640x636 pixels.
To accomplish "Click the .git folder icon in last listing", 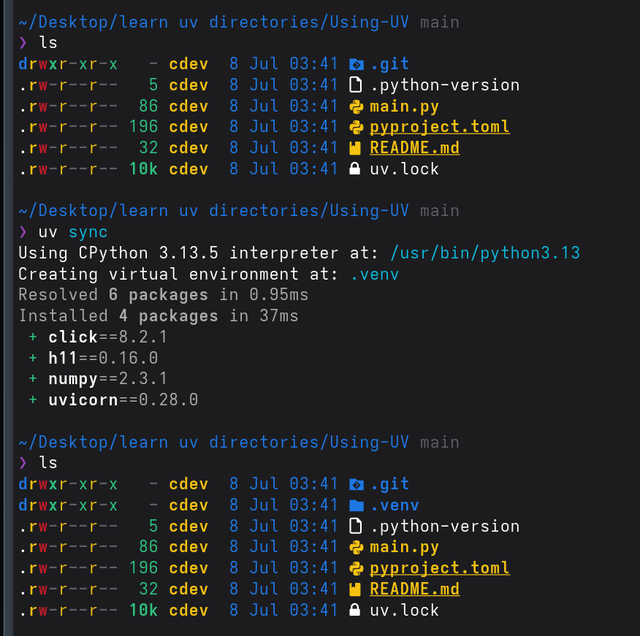I will (356, 485).
